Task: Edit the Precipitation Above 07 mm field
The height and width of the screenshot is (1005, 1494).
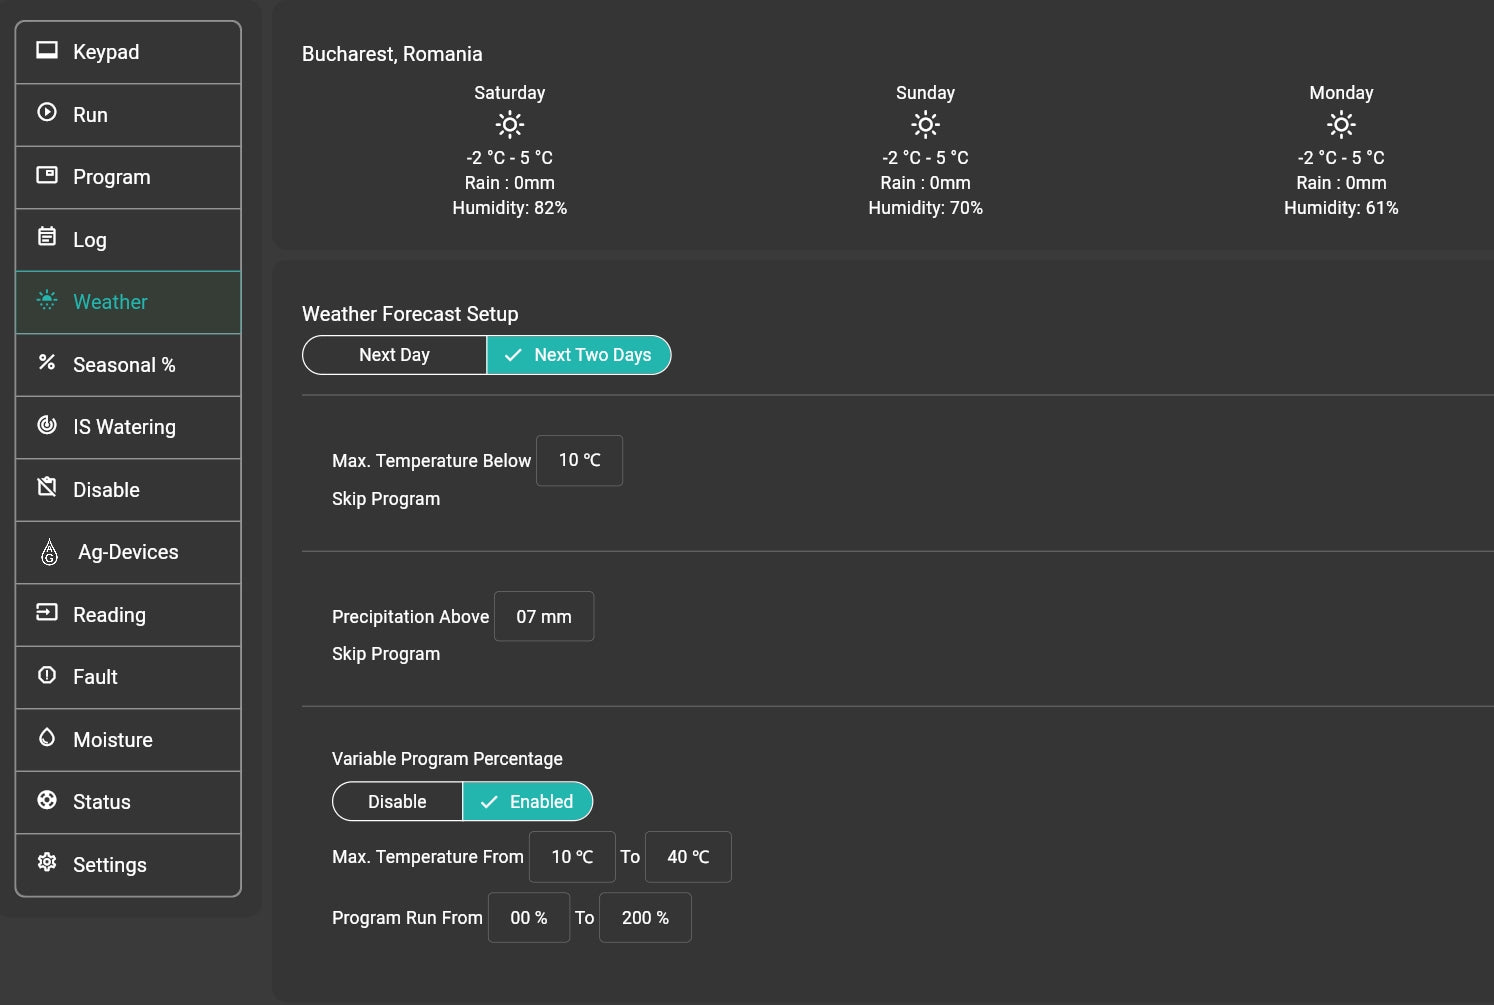Action: [x=543, y=617]
